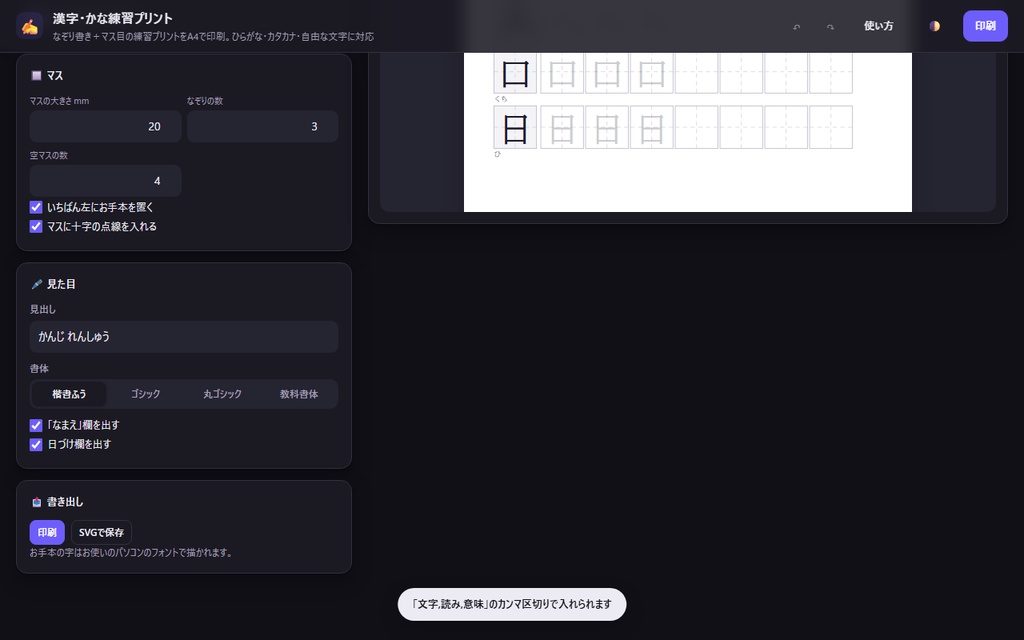The image size is (1024, 640).
Task: Click the ひ reading under 日 row
Action: (498, 154)
